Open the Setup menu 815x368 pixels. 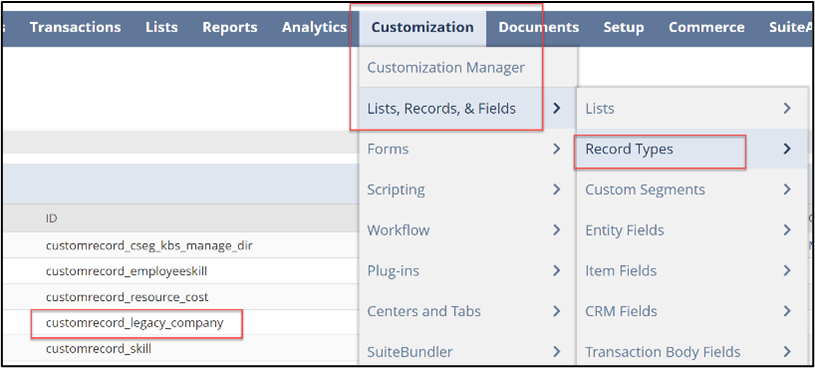point(624,27)
